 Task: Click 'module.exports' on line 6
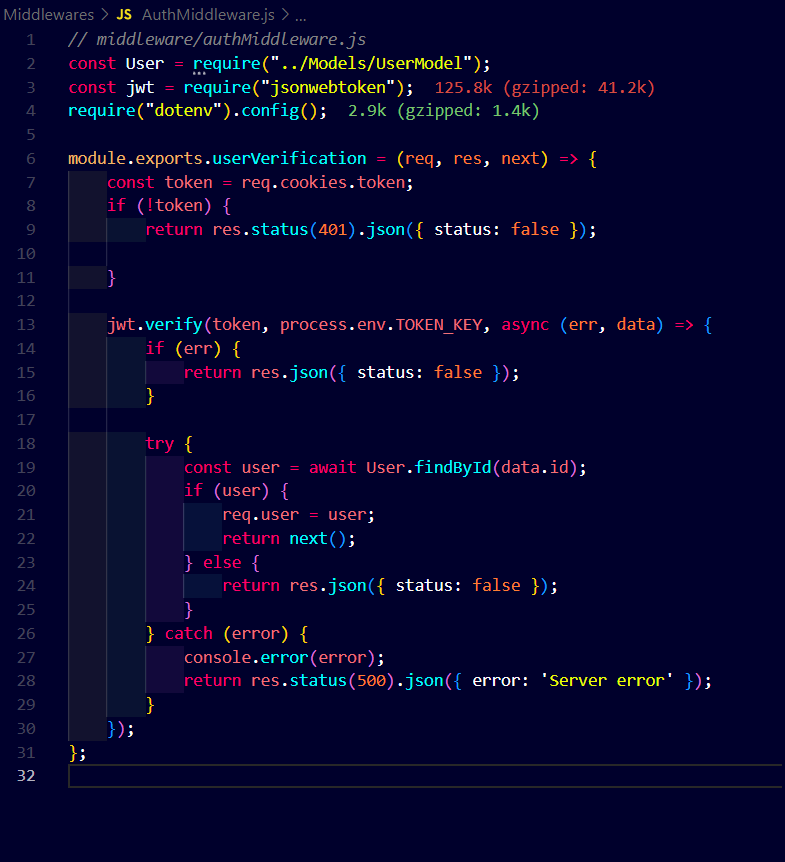click(x=135, y=158)
